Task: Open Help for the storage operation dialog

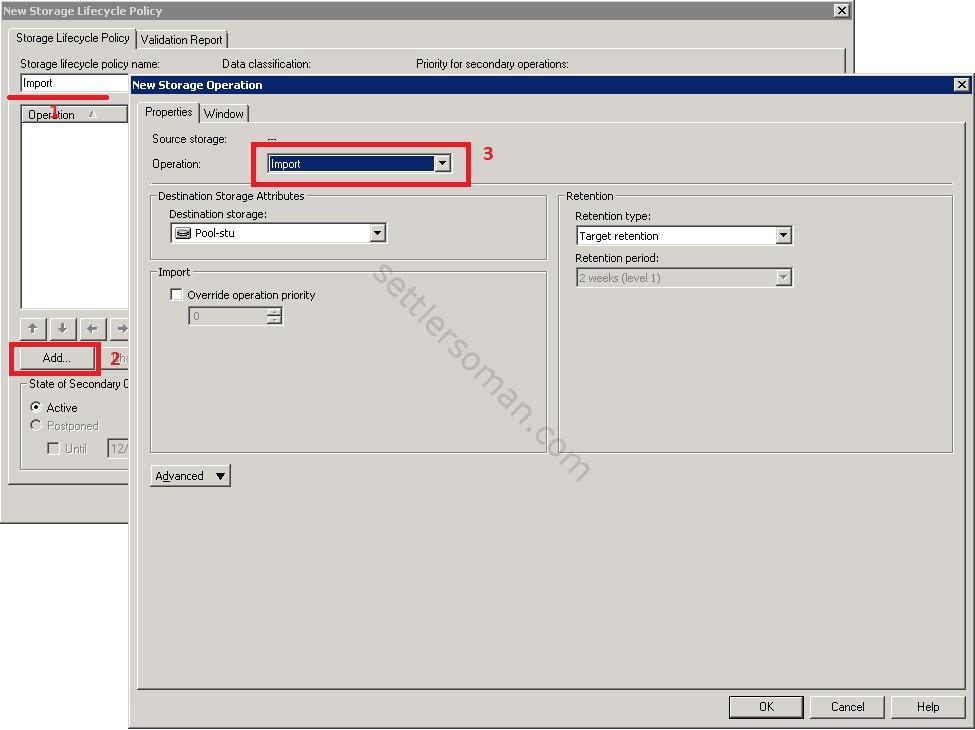Action: pyautogui.click(x=927, y=706)
